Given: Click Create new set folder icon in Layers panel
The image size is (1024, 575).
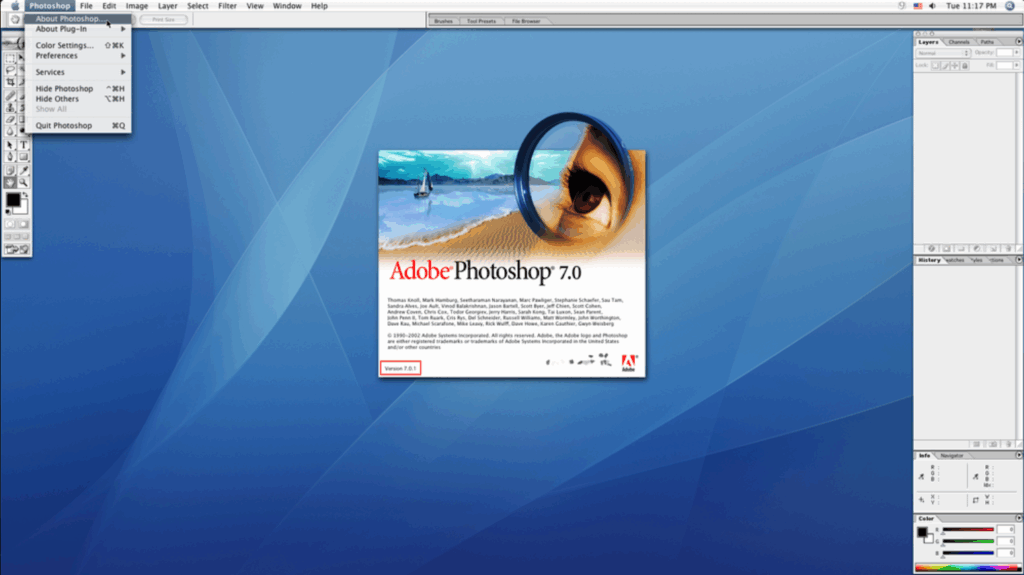Looking at the screenshot, I should [962, 248].
